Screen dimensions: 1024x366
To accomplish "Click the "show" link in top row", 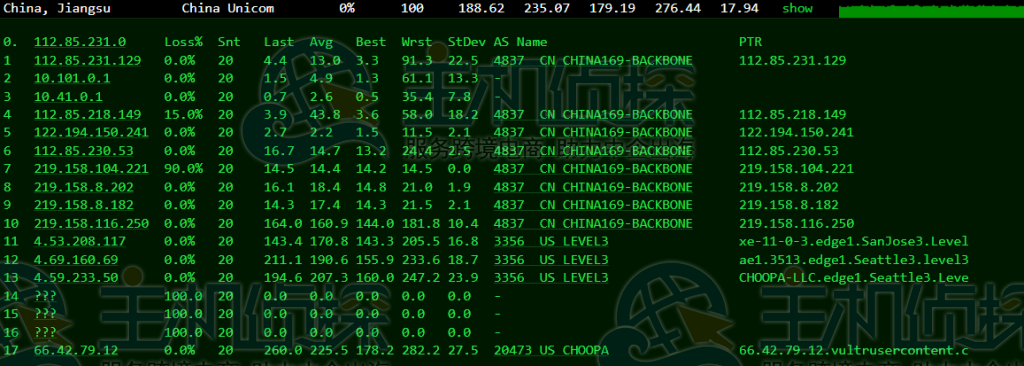I will pos(797,8).
